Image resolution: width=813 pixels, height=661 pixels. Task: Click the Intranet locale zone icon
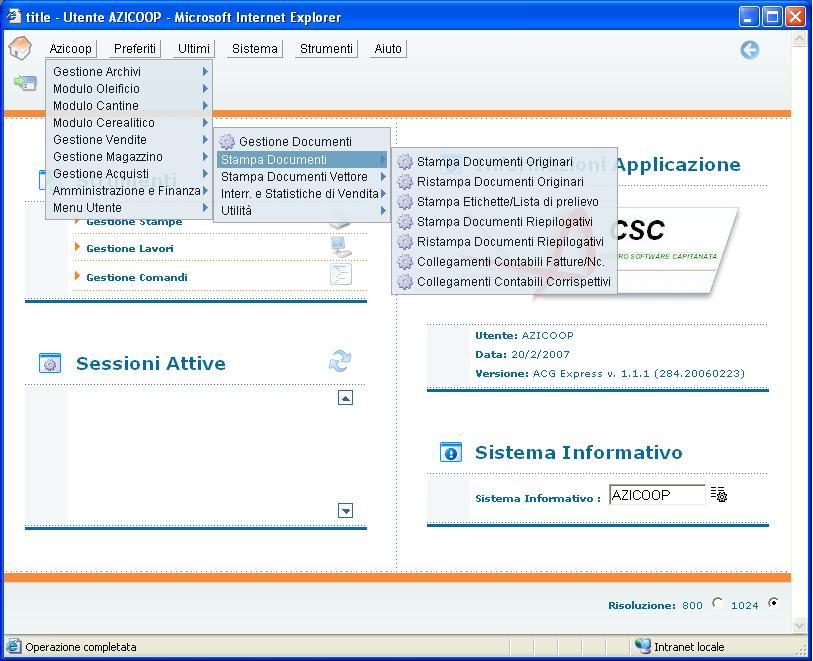pos(643,646)
